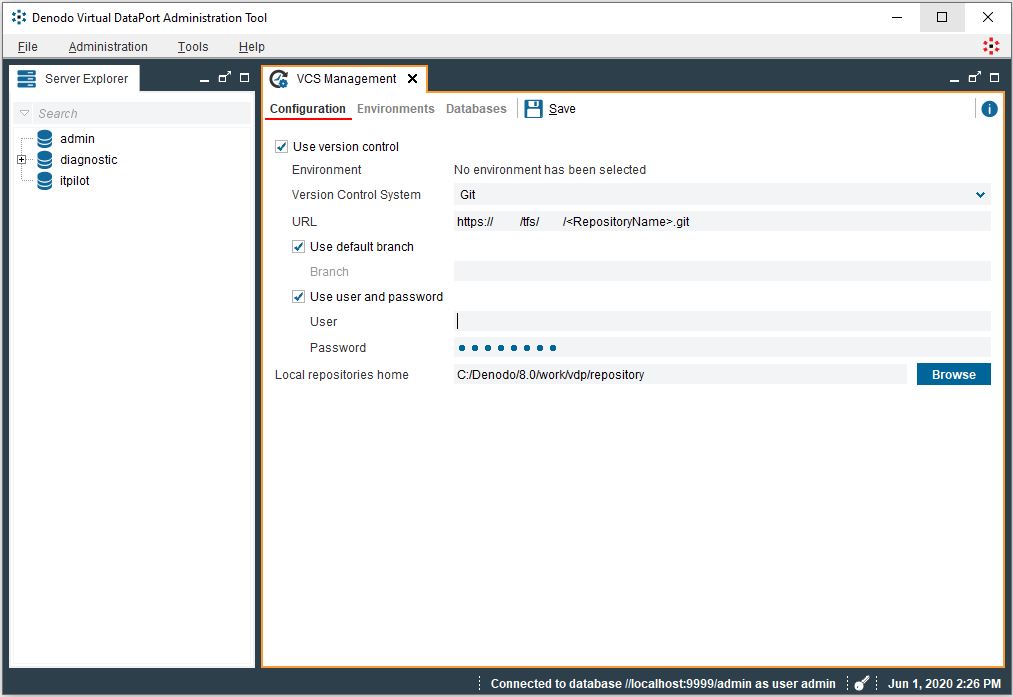Click the 'Local repositories home' label
The height and width of the screenshot is (697, 1013).
pos(341,375)
